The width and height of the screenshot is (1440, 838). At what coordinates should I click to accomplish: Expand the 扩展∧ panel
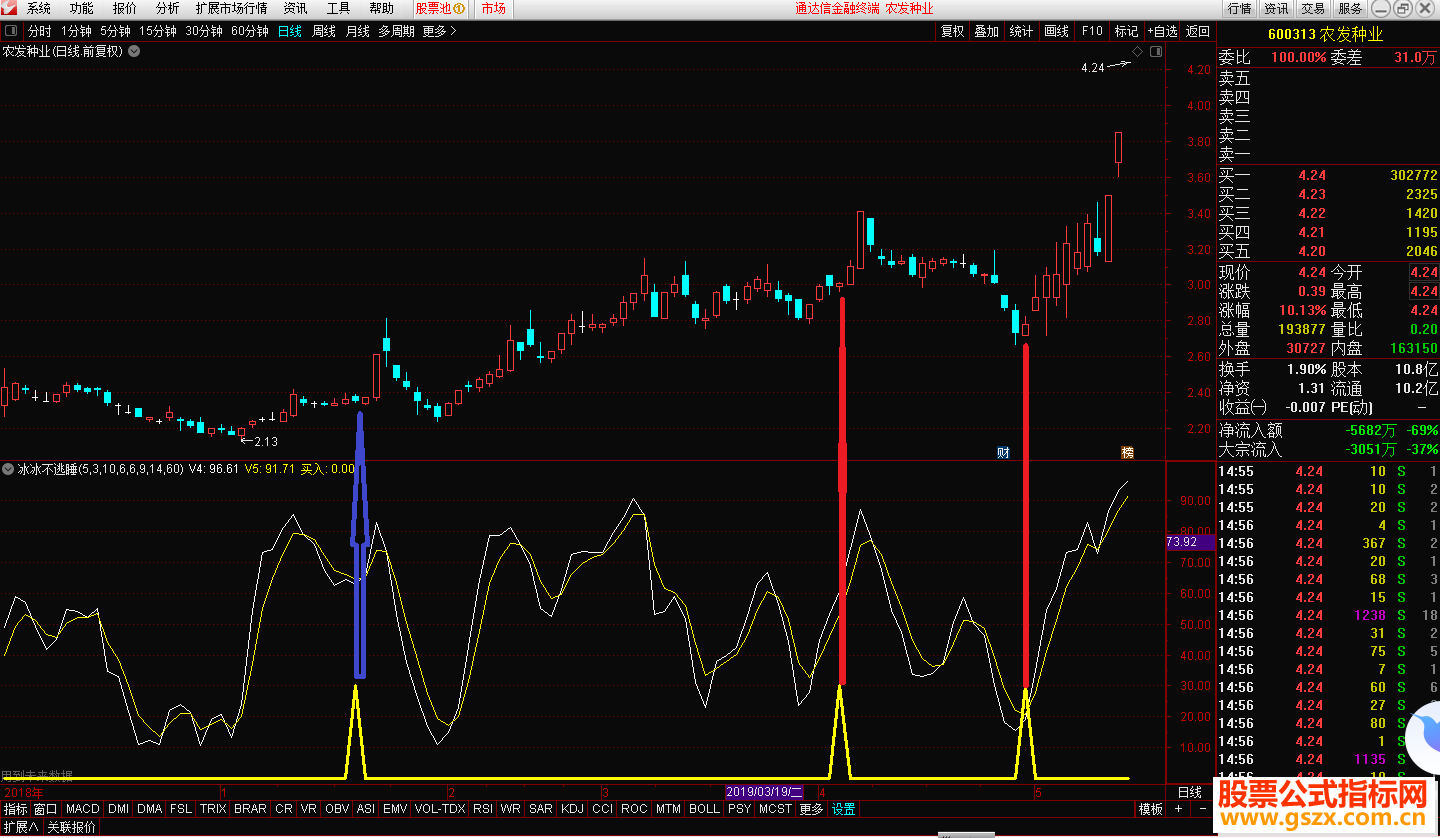(21, 827)
